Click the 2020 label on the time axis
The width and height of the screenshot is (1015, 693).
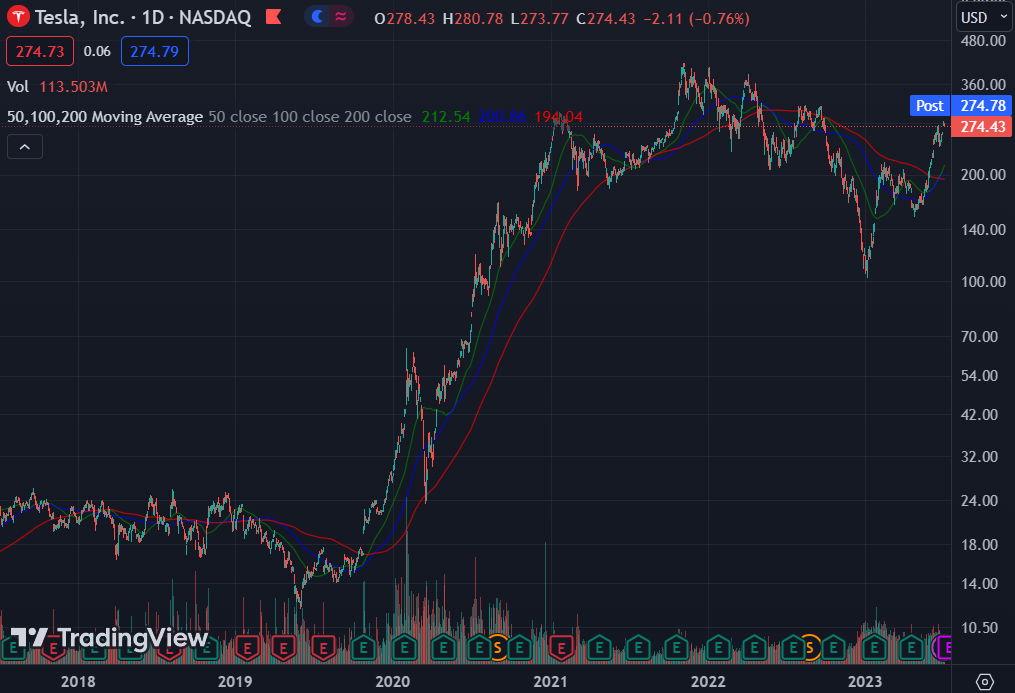pos(393,681)
